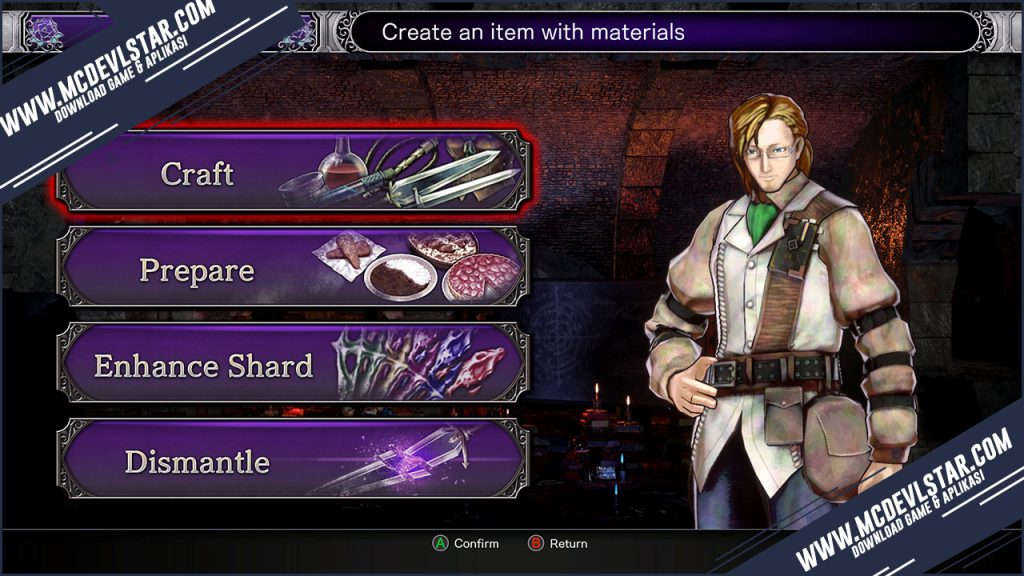Select the Craft menu option
Viewport: 1024px width, 576px height.
coord(292,172)
